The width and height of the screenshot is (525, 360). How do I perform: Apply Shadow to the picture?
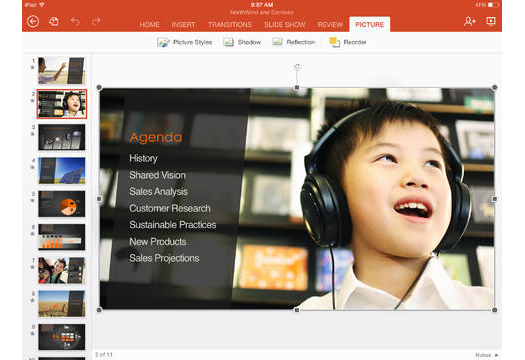click(x=242, y=42)
